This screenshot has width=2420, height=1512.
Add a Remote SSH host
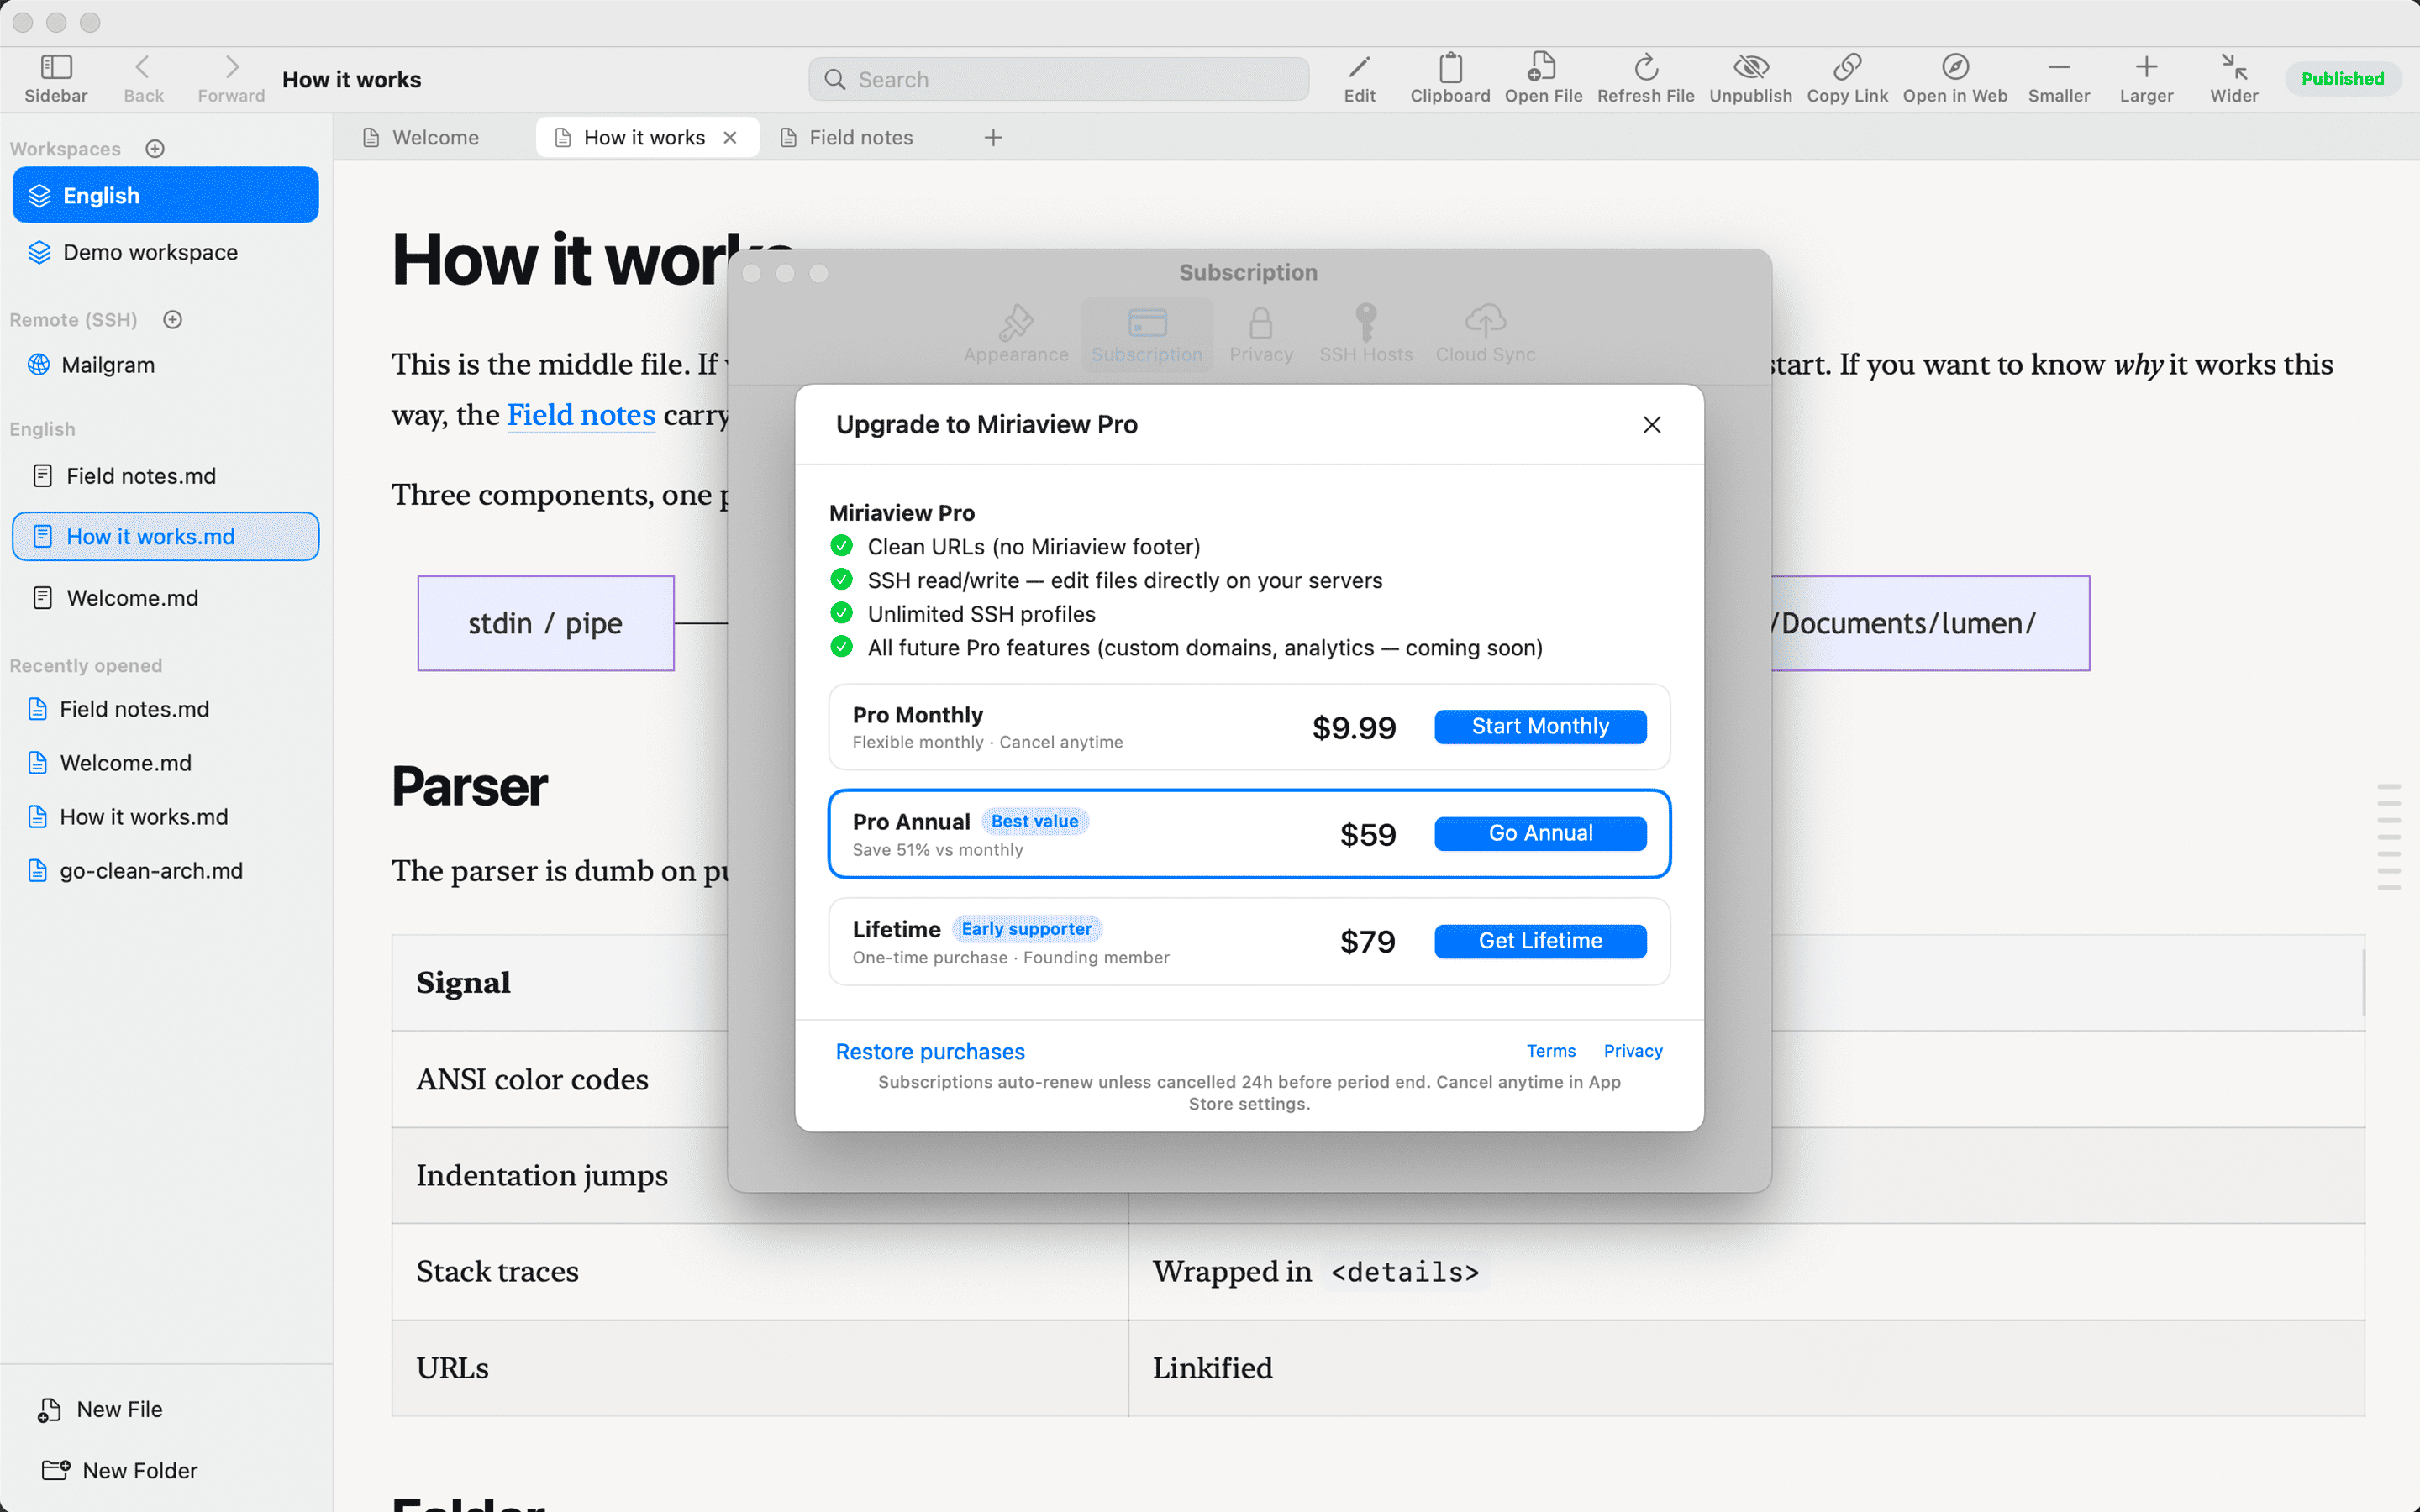[173, 320]
